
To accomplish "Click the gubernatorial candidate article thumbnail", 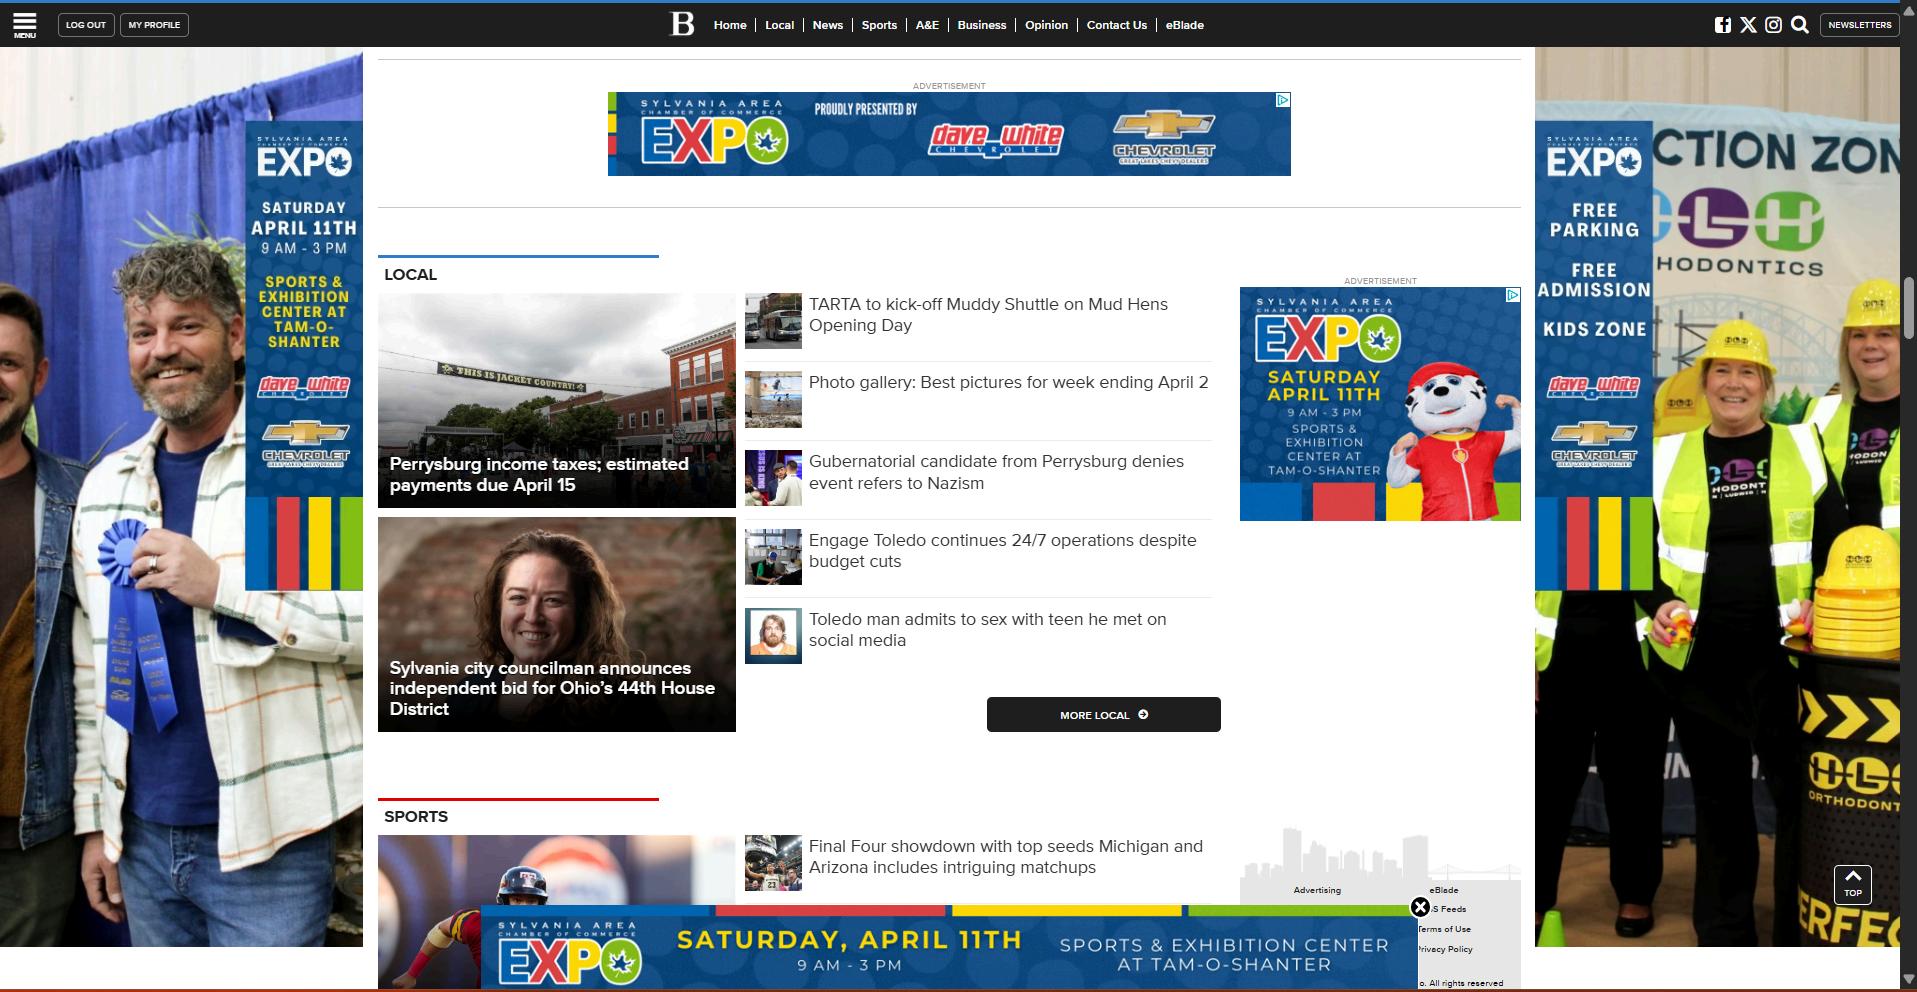I will 773,478.
